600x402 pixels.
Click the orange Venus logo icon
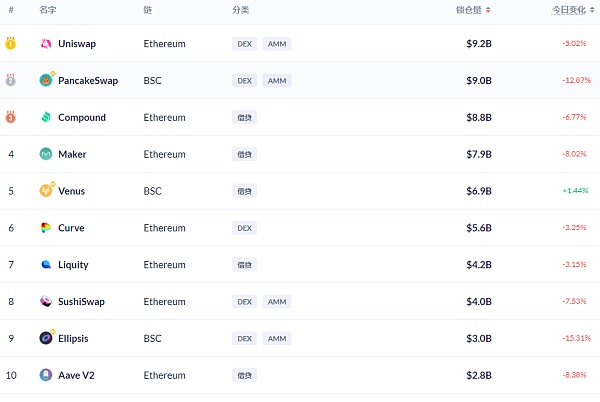(46, 190)
